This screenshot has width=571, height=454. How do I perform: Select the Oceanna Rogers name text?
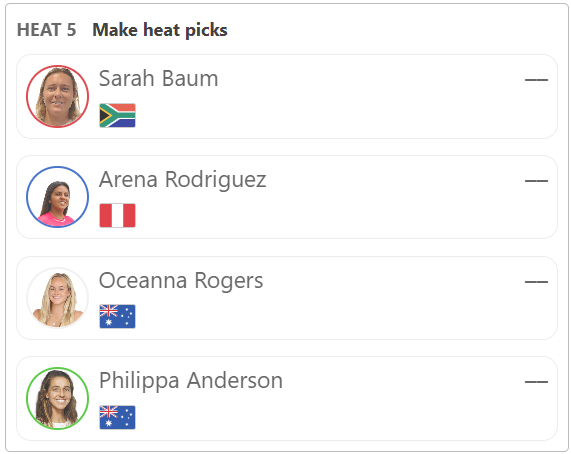(x=181, y=281)
